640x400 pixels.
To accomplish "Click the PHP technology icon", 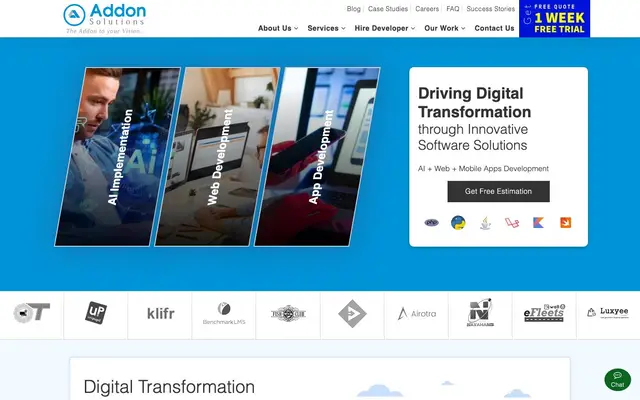I will coord(431,222).
